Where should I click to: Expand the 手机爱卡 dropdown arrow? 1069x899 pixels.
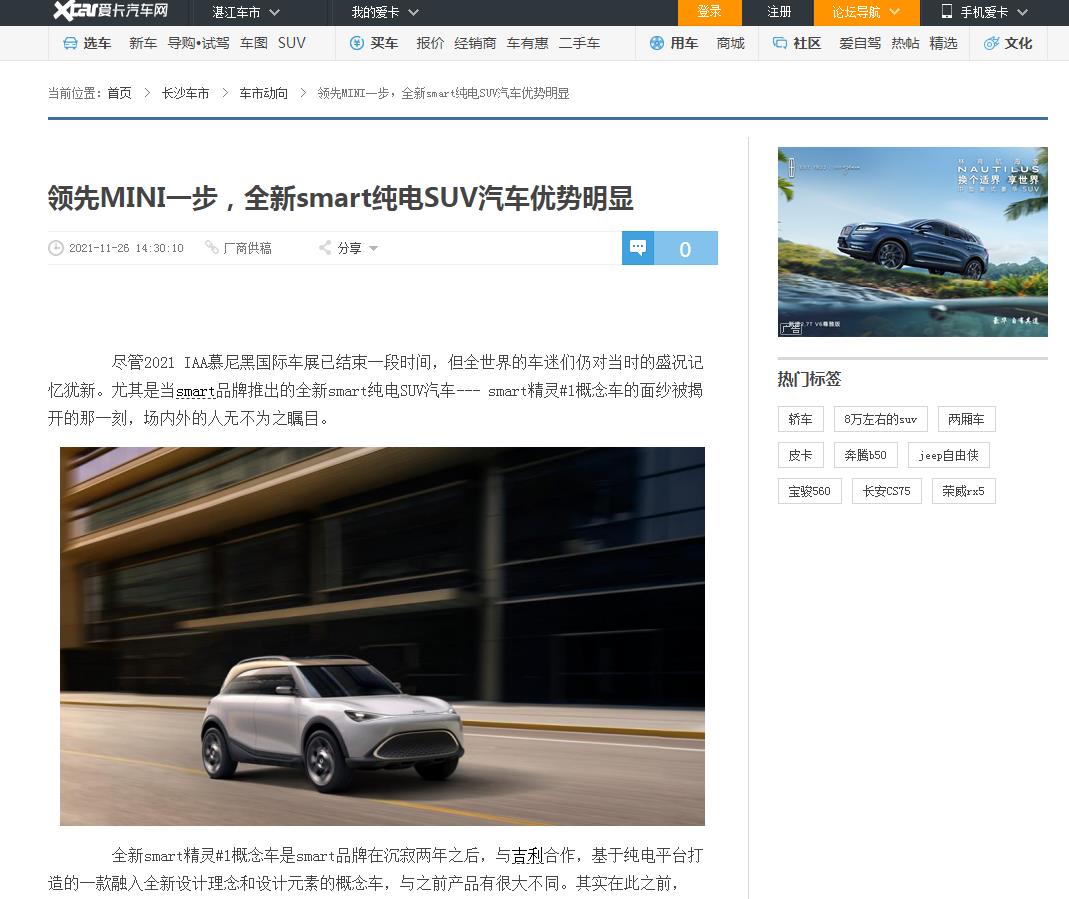click(1022, 12)
